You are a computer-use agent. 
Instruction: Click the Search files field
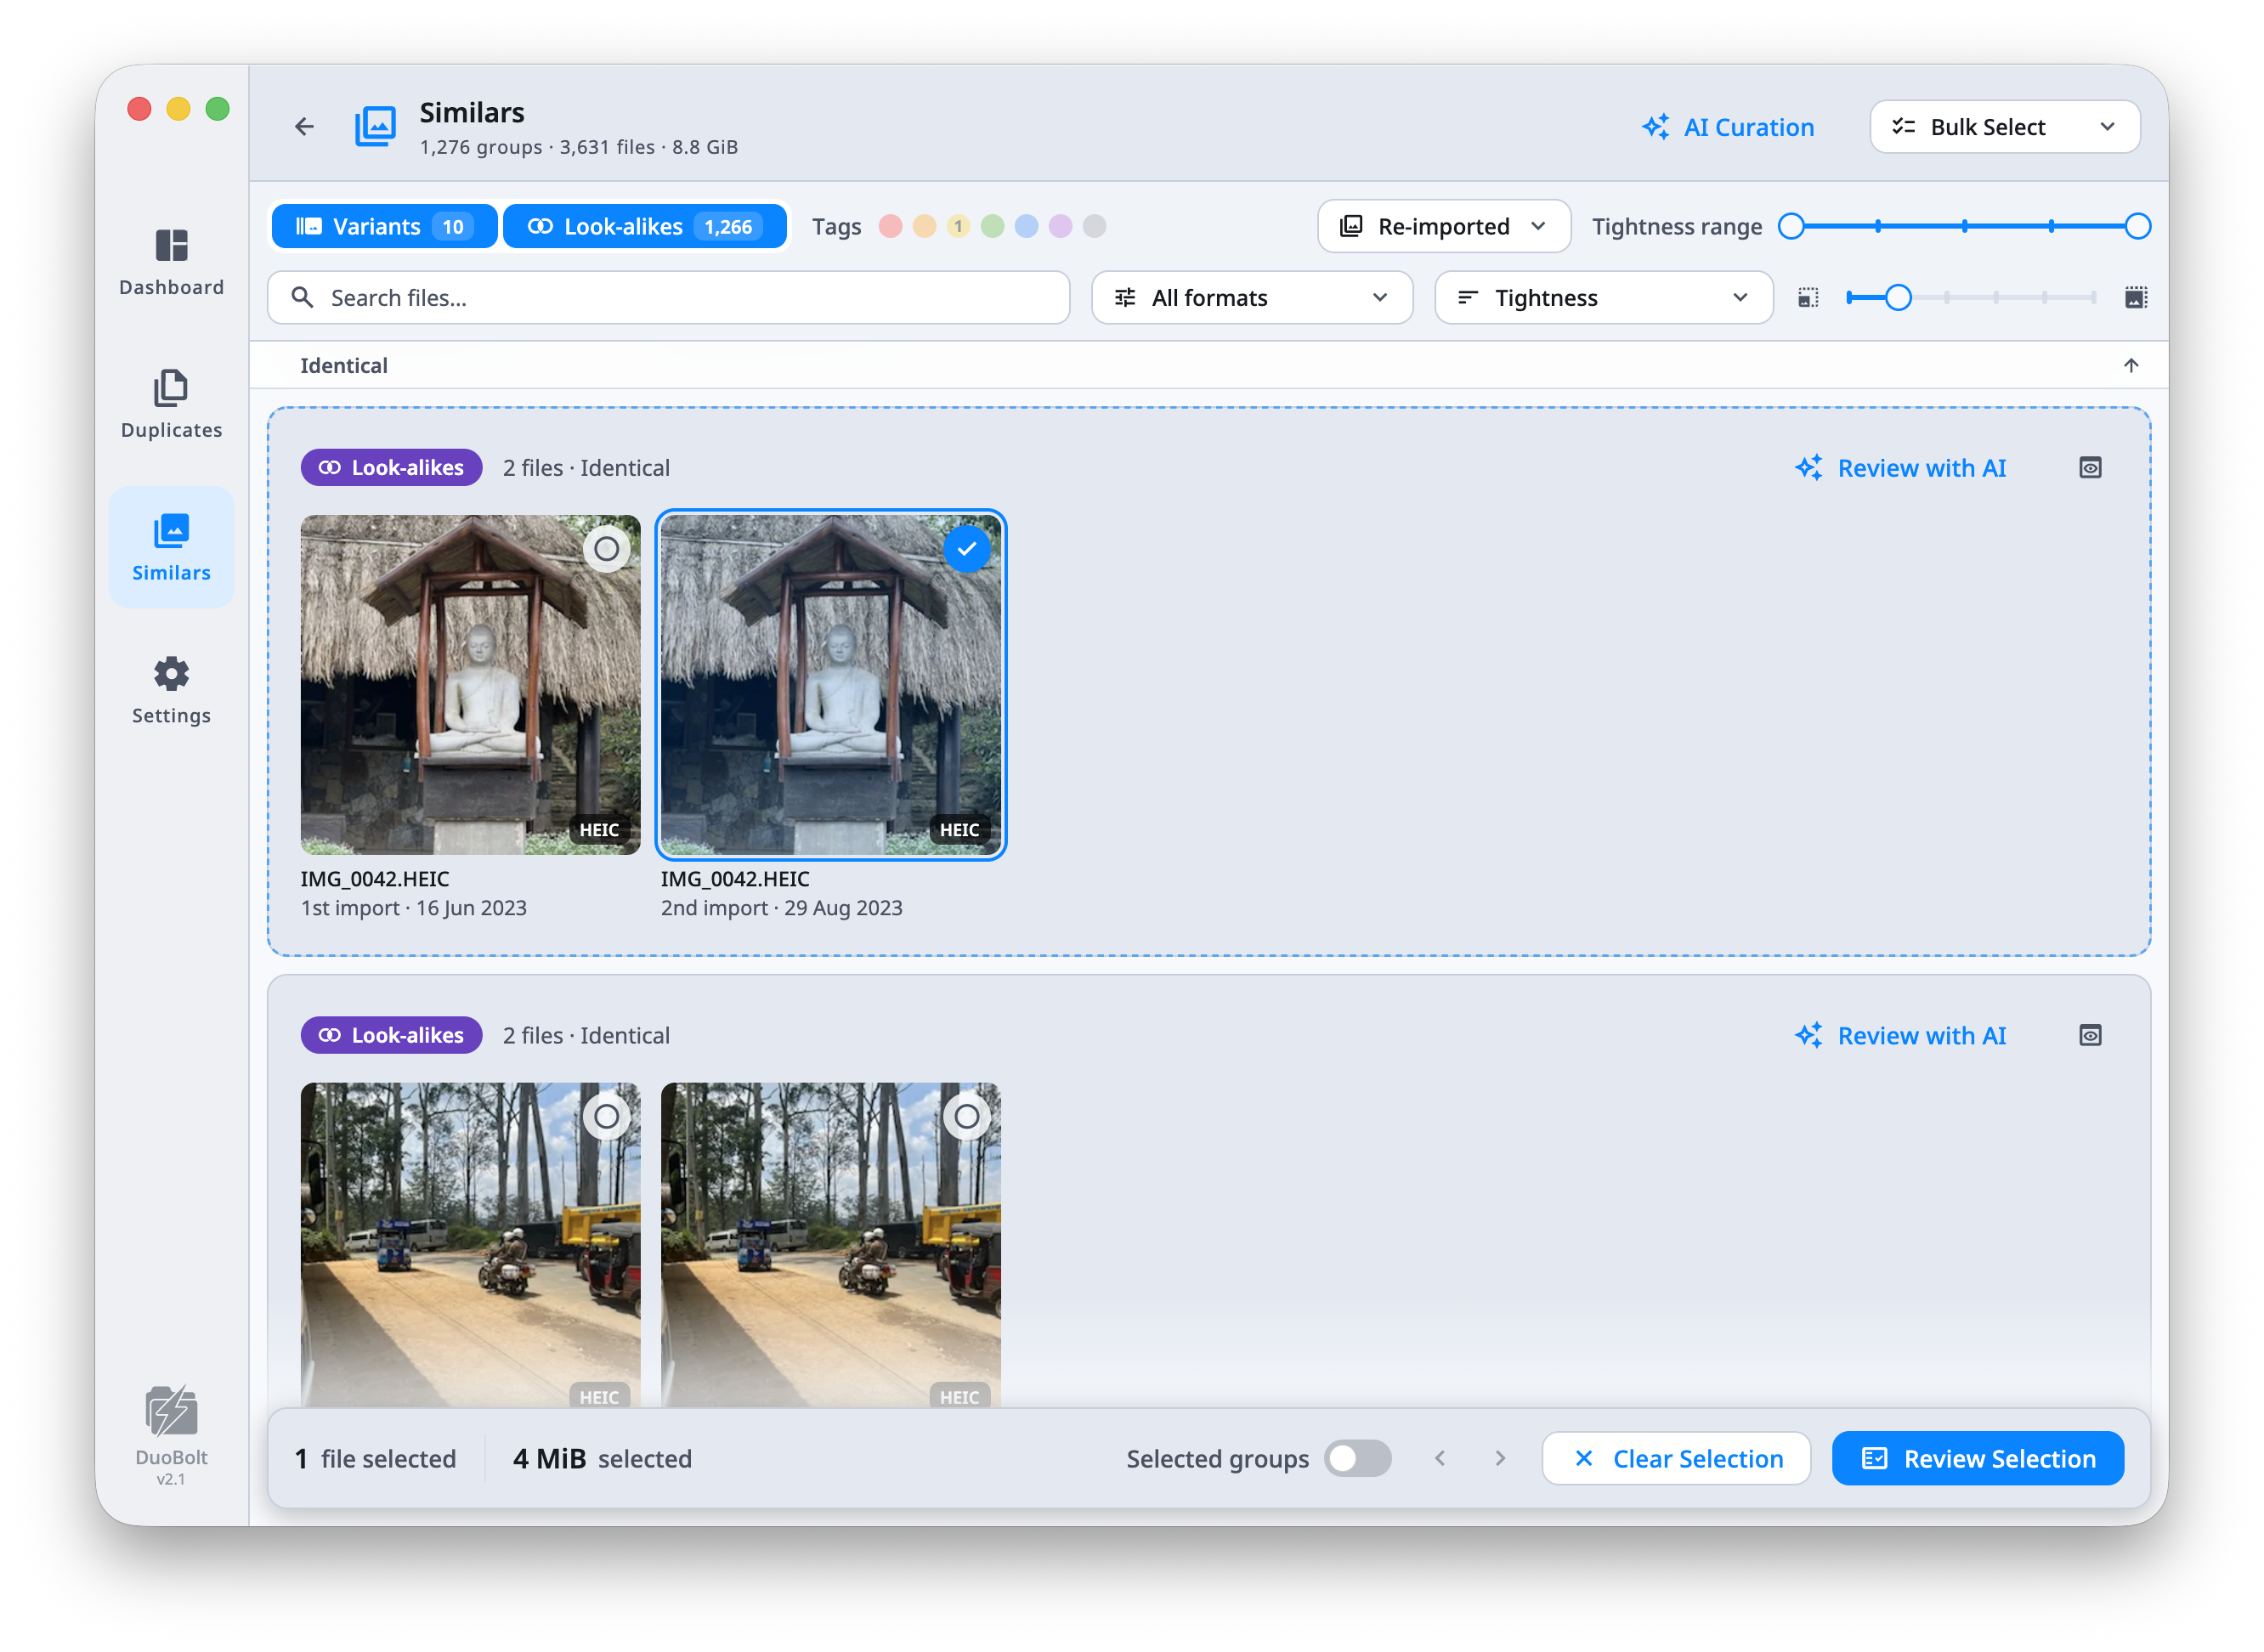click(x=668, y=297)
